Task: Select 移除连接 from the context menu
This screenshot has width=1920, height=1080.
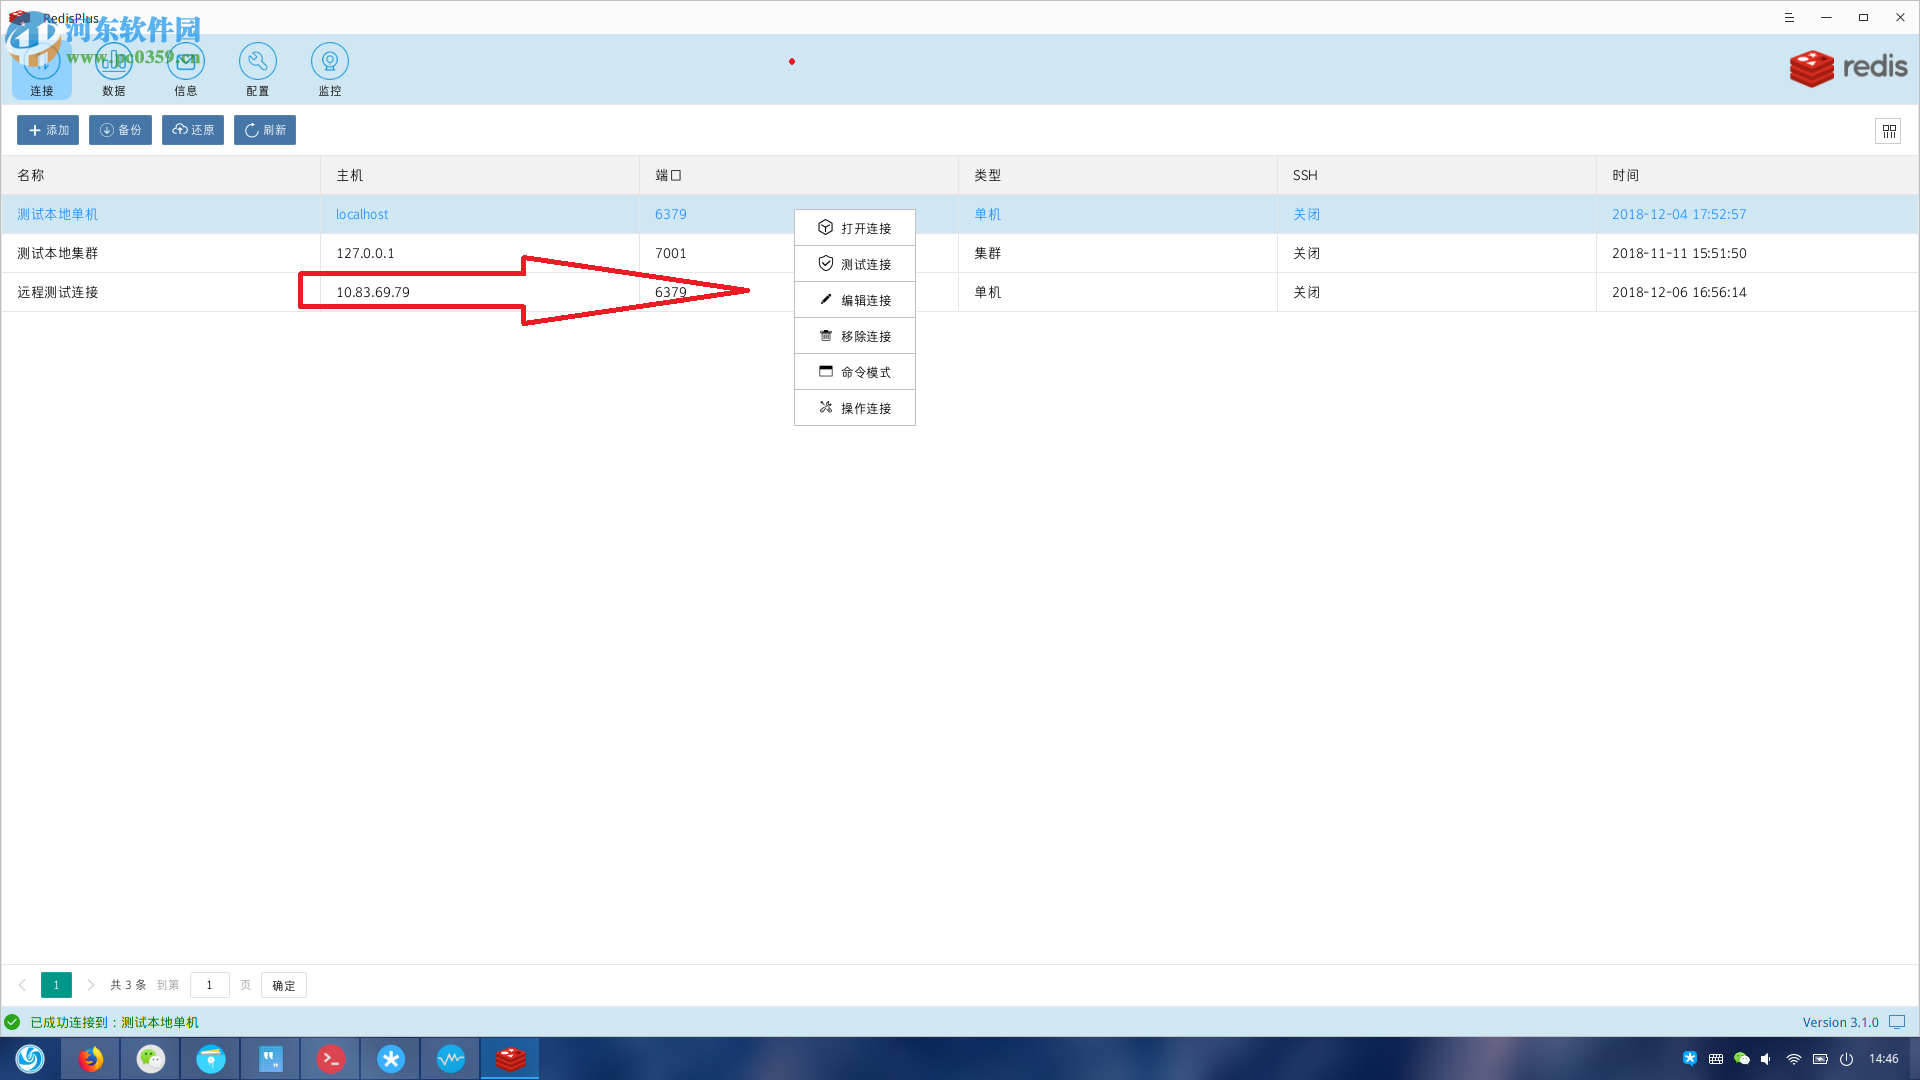Action: pyautogui.click(x=855, y=336)
